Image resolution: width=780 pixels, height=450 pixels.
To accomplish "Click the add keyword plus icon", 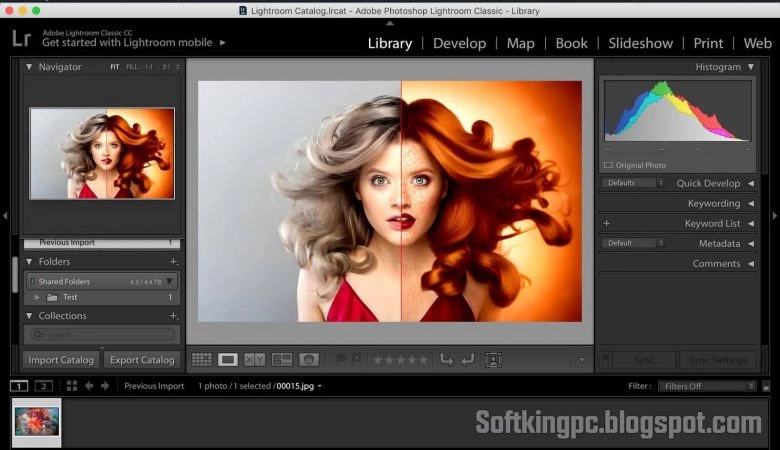I will (x=607, y=224).
